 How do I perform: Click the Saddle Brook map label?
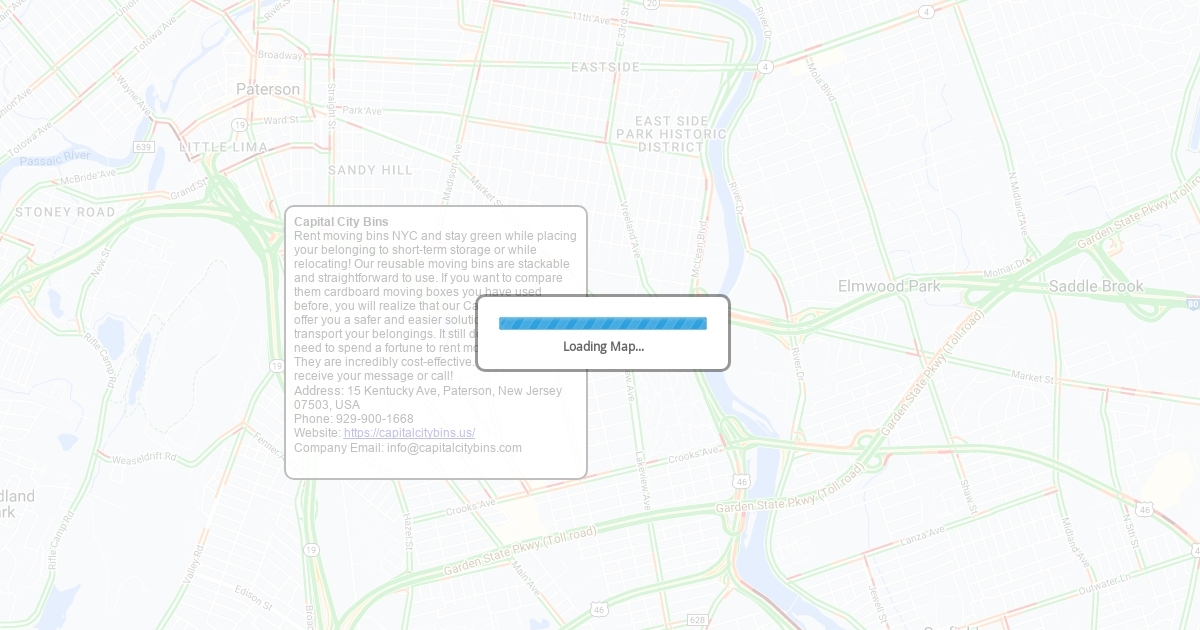[1095, 286]
